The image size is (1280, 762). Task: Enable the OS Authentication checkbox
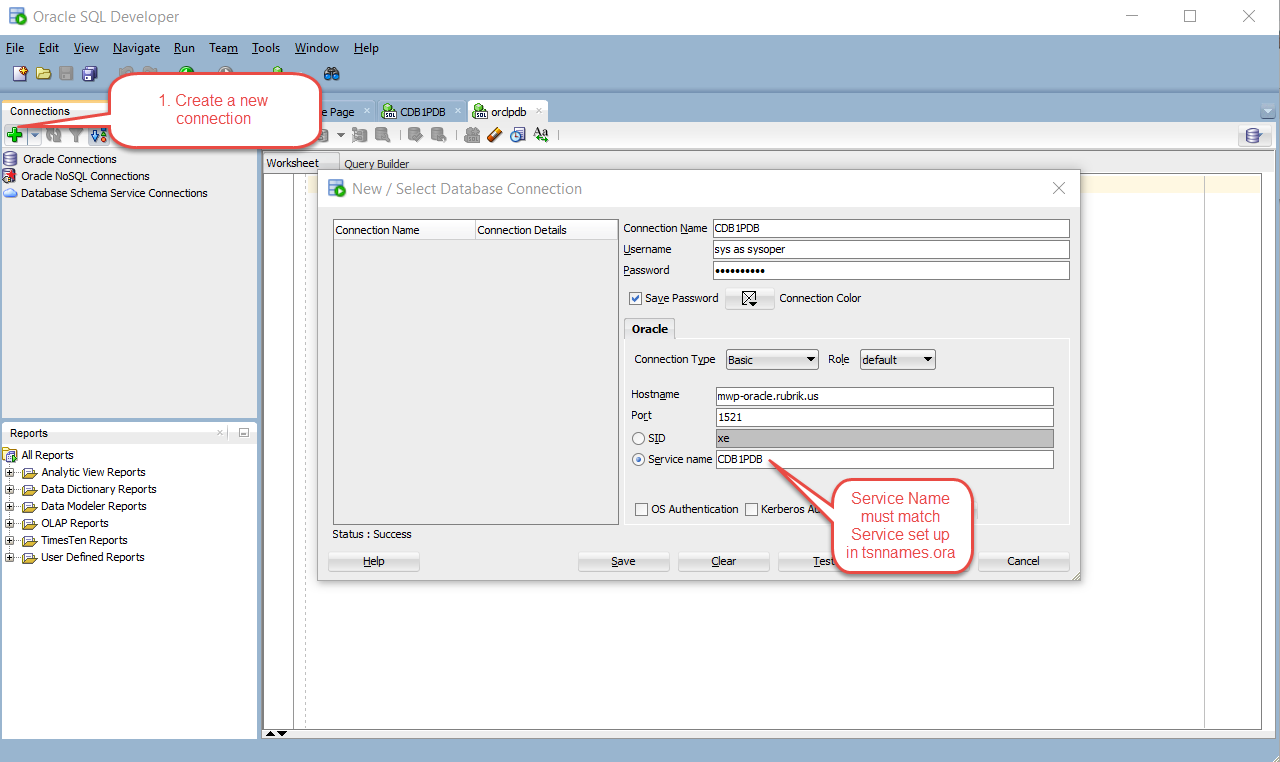pyautogui.click(x=641, y=509)
